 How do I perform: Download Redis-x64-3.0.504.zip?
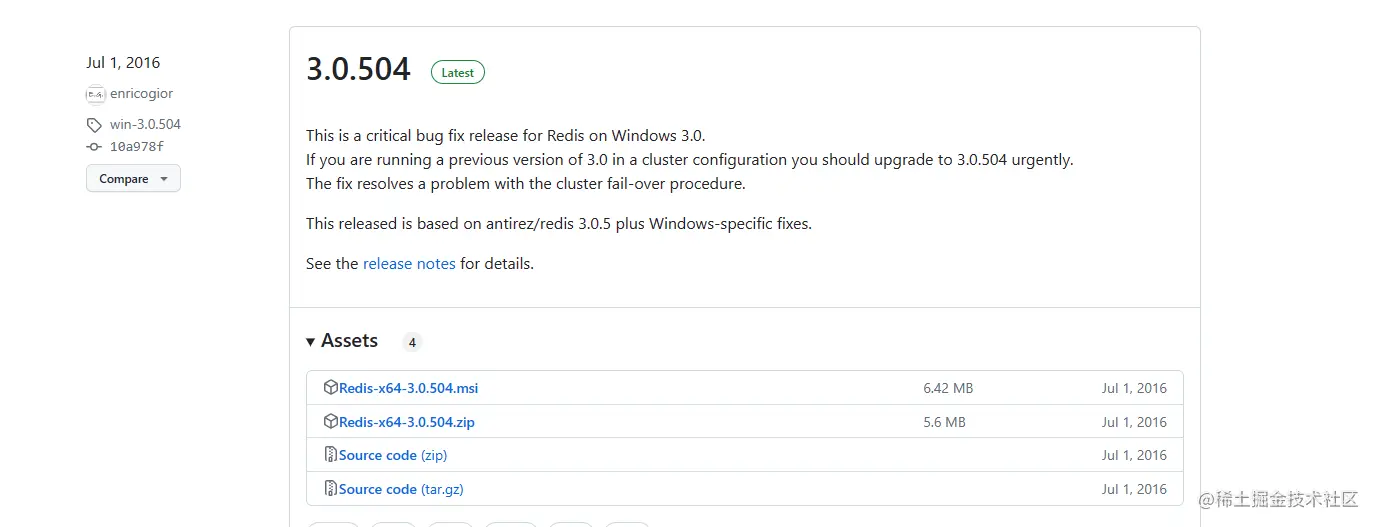(x=407, y=422)
